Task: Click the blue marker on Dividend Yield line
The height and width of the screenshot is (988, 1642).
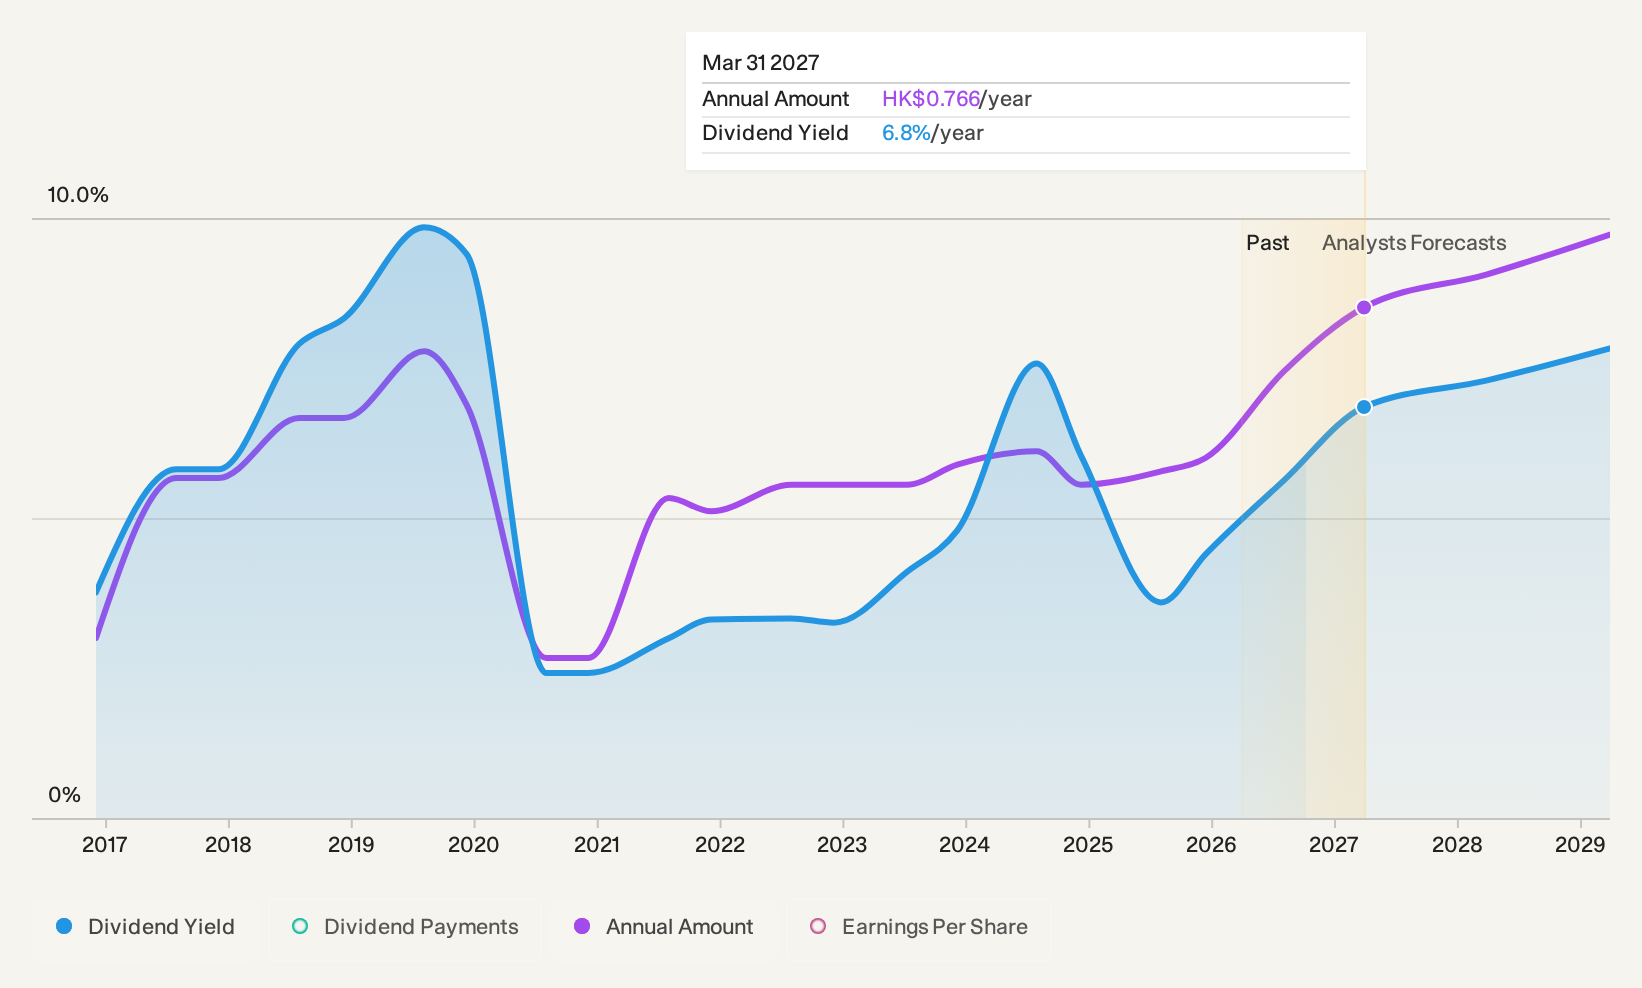Action: point(1364,407)
